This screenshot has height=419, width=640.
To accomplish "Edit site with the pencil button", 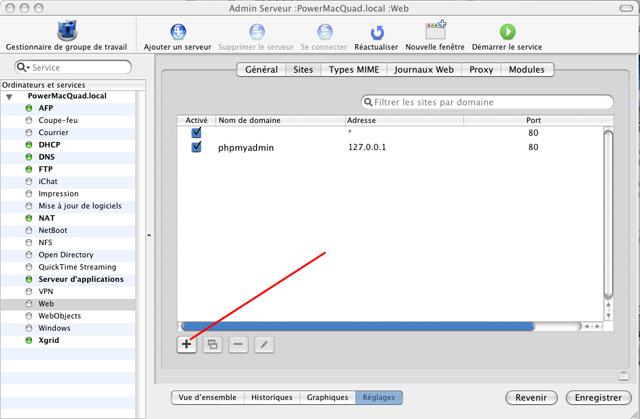I will click(x=264, y=344).
